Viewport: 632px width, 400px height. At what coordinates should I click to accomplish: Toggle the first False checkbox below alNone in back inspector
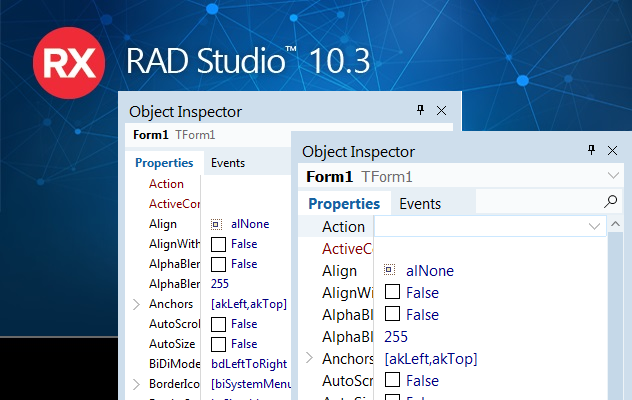point(218,244)
